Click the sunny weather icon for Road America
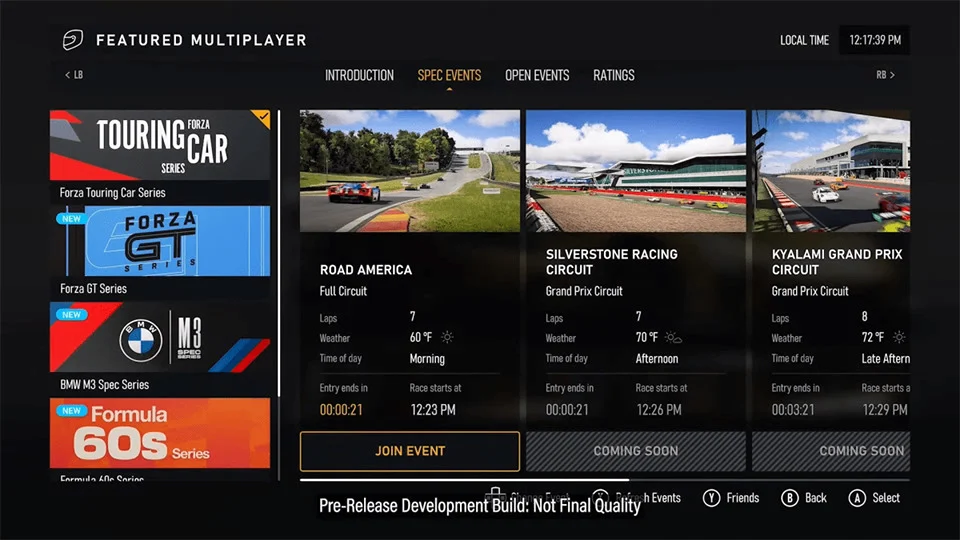960x540 pixels. (x=448, y=337)
